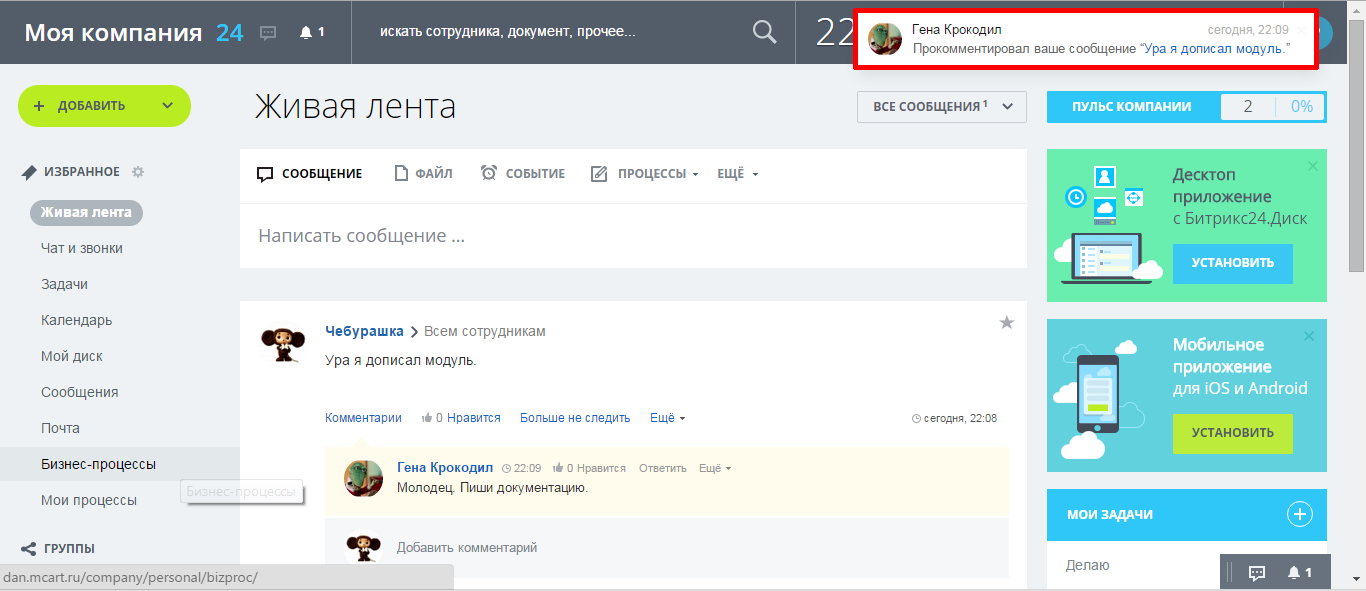Image resolution: width=1366 pixels, height=591 pixels.
Task: Add new task with plus icon
Action: [1298, 514]
